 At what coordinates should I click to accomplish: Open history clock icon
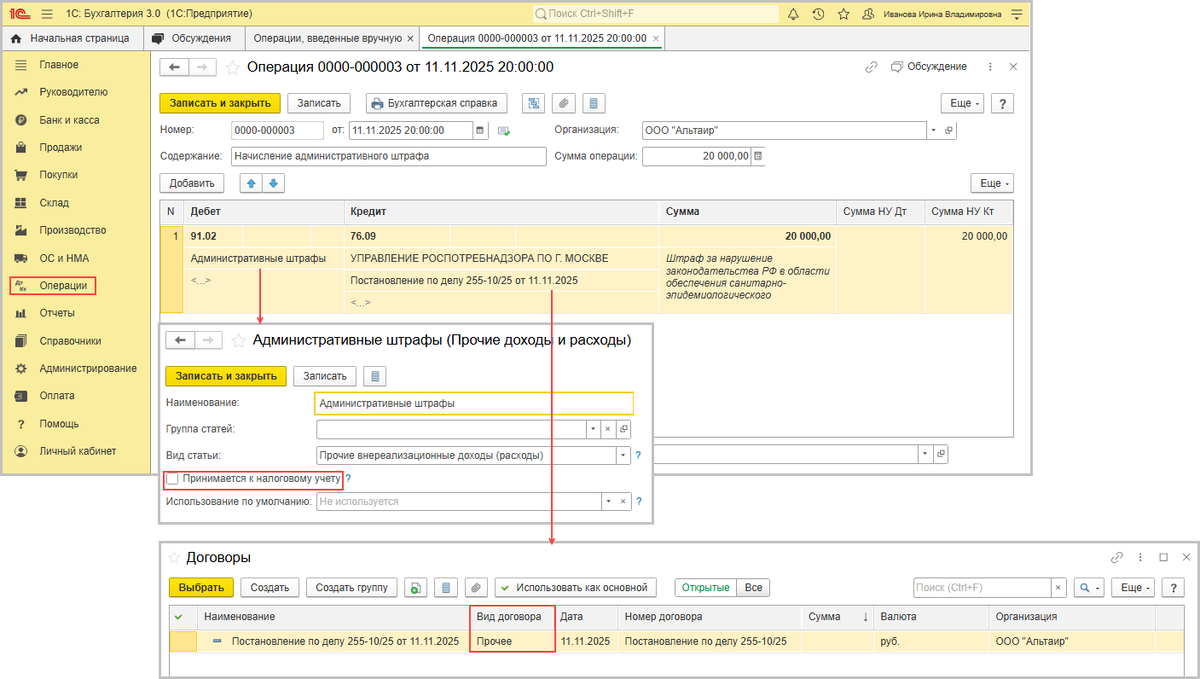pos(819,14)
